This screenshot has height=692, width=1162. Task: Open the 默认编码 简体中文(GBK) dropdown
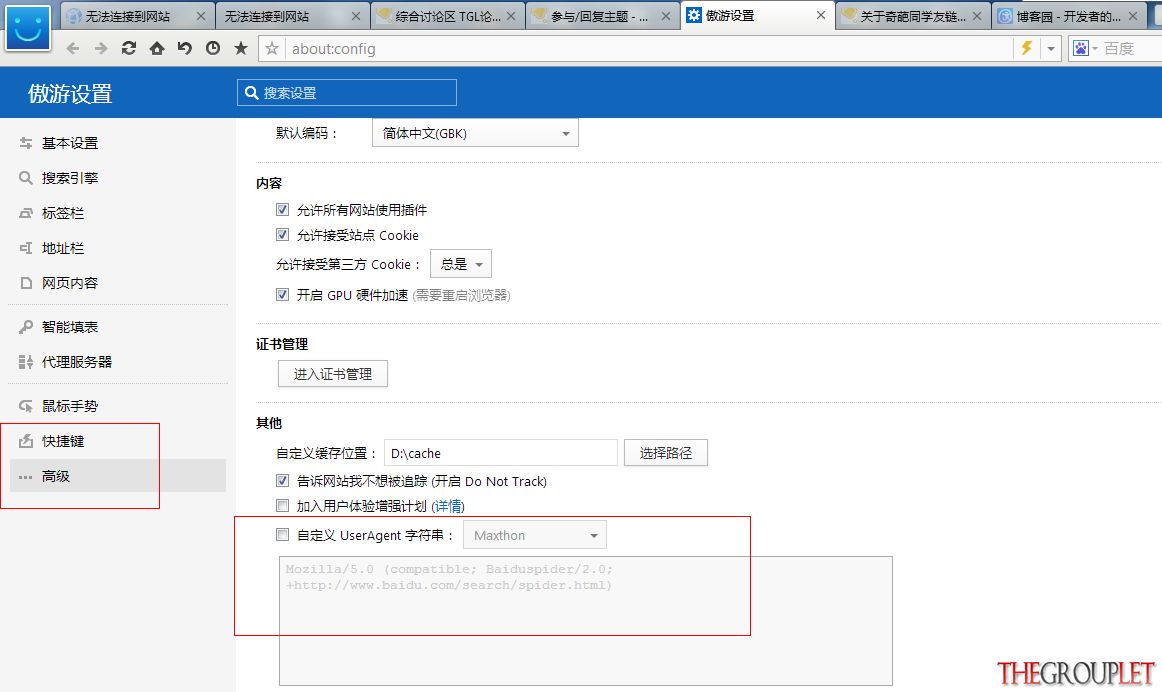point(475,133)
